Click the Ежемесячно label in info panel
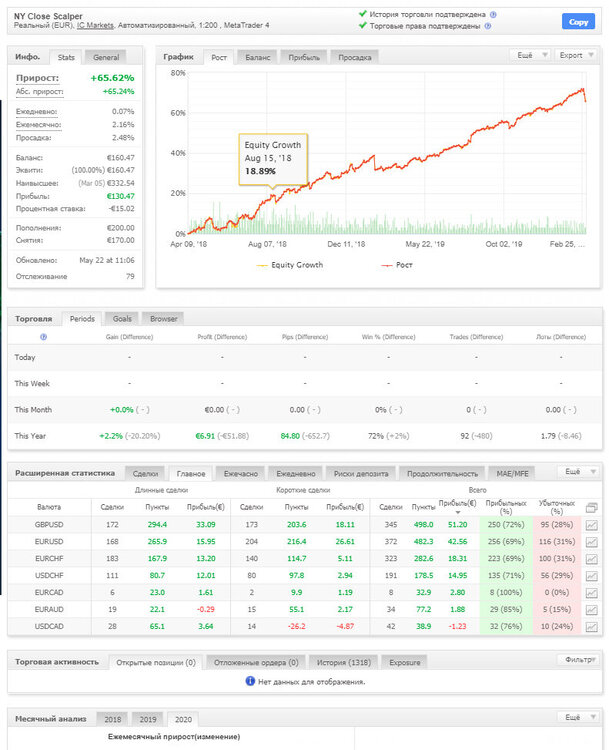Viewport: 609px width, 750px height. tap(38, 124)
